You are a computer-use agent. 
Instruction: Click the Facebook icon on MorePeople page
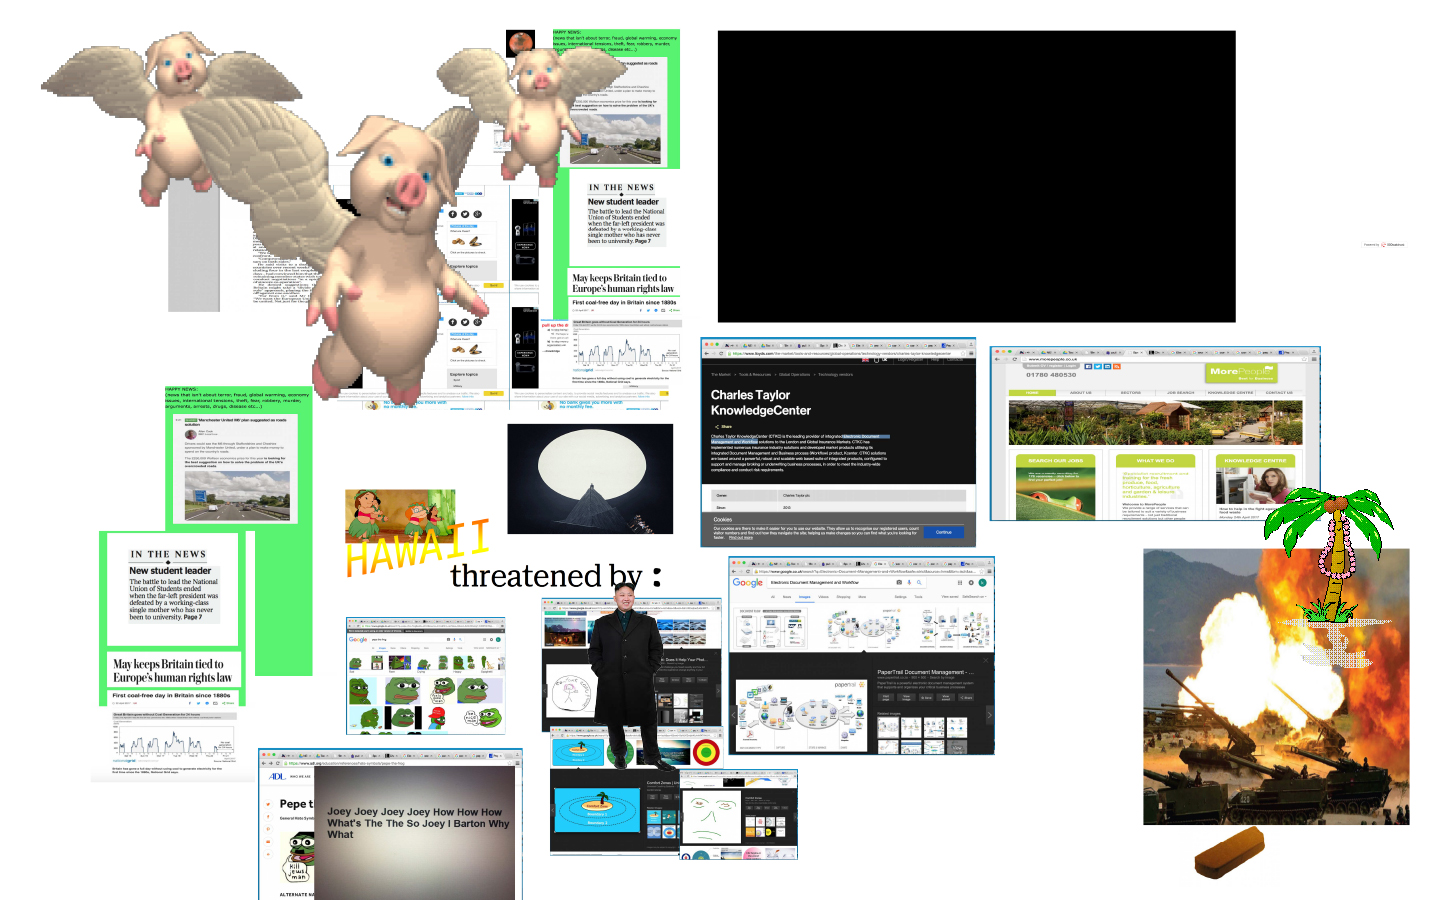[1088, 366]
